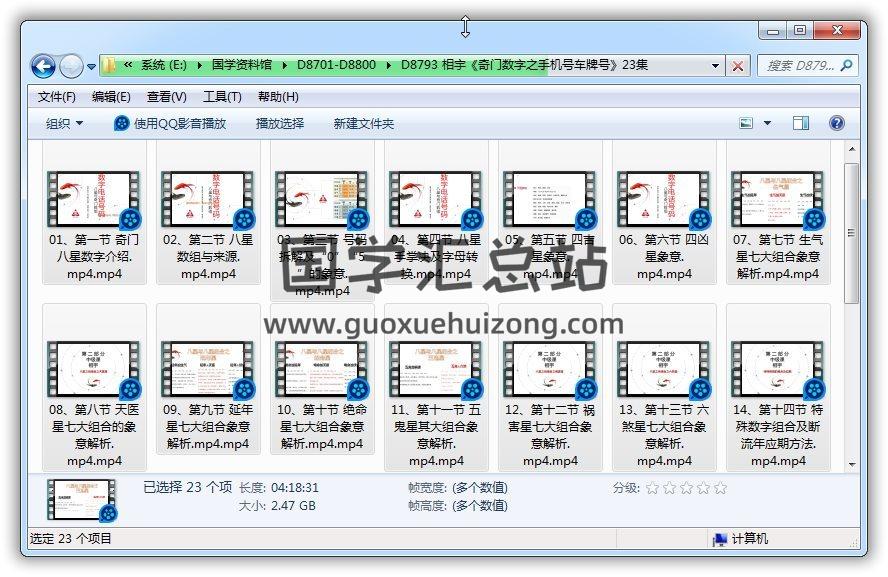
Task: Set rating to five stars
Action: (720, 488)
